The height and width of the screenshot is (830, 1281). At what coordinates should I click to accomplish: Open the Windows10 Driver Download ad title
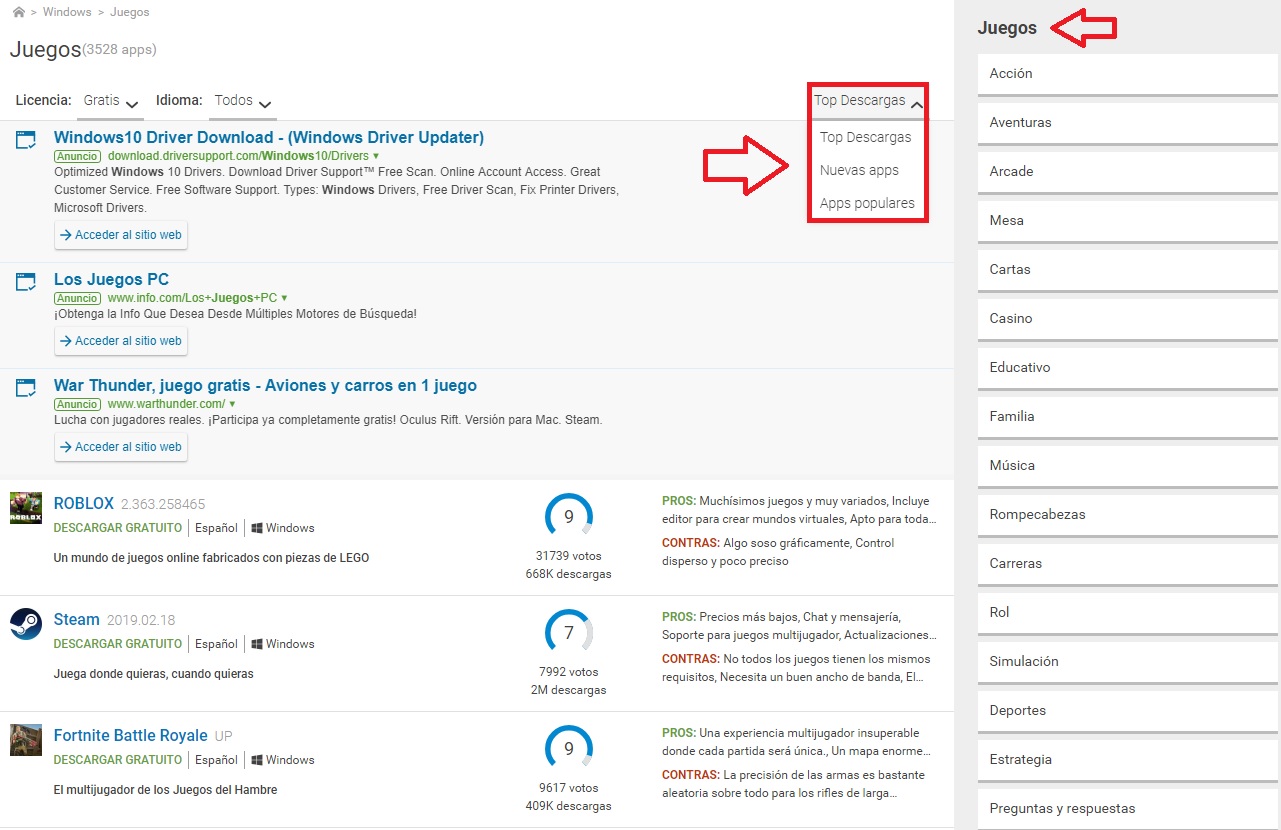click(269, 137)
